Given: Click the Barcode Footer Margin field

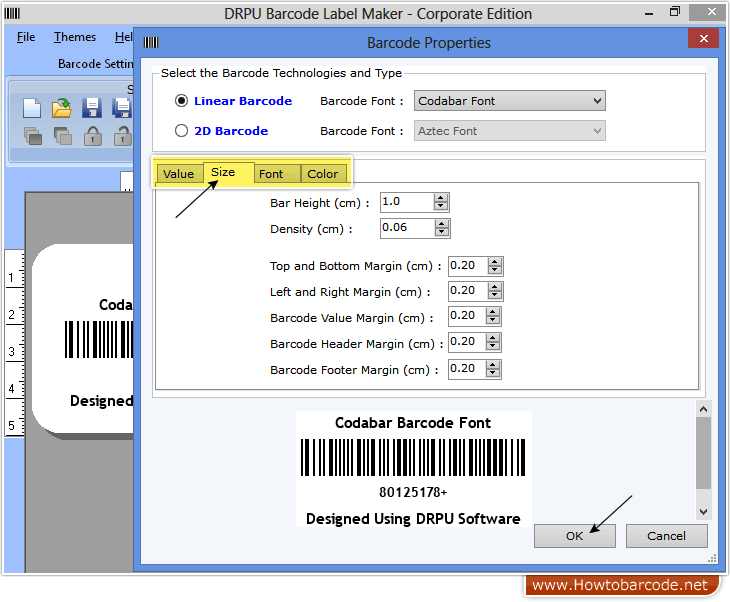Looking at the screenshot, I should [467, 369].
